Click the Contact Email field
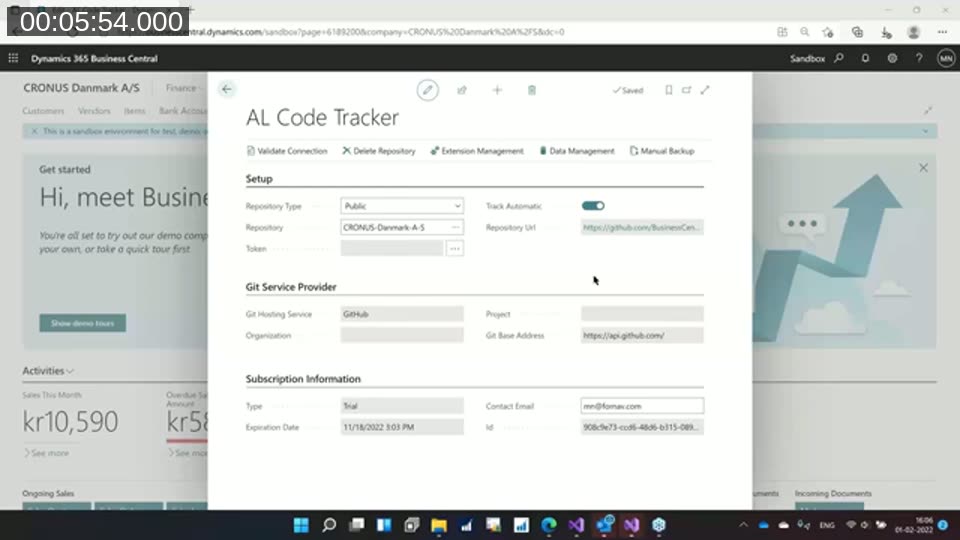 [x=642, y=406]
